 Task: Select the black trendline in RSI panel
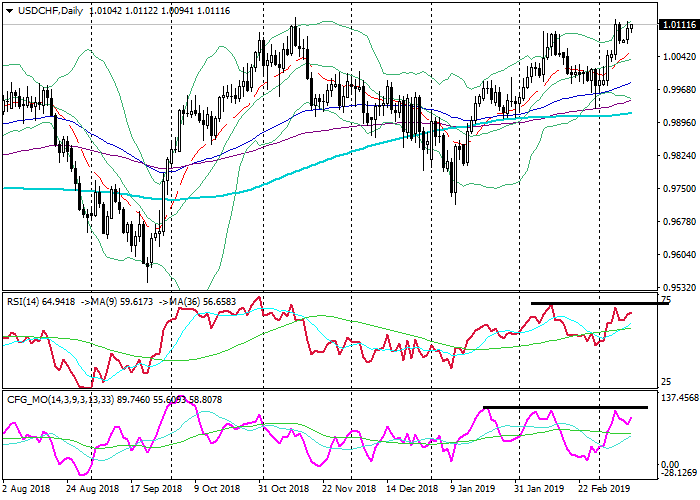pyautogui.click(x=599, y=303)
